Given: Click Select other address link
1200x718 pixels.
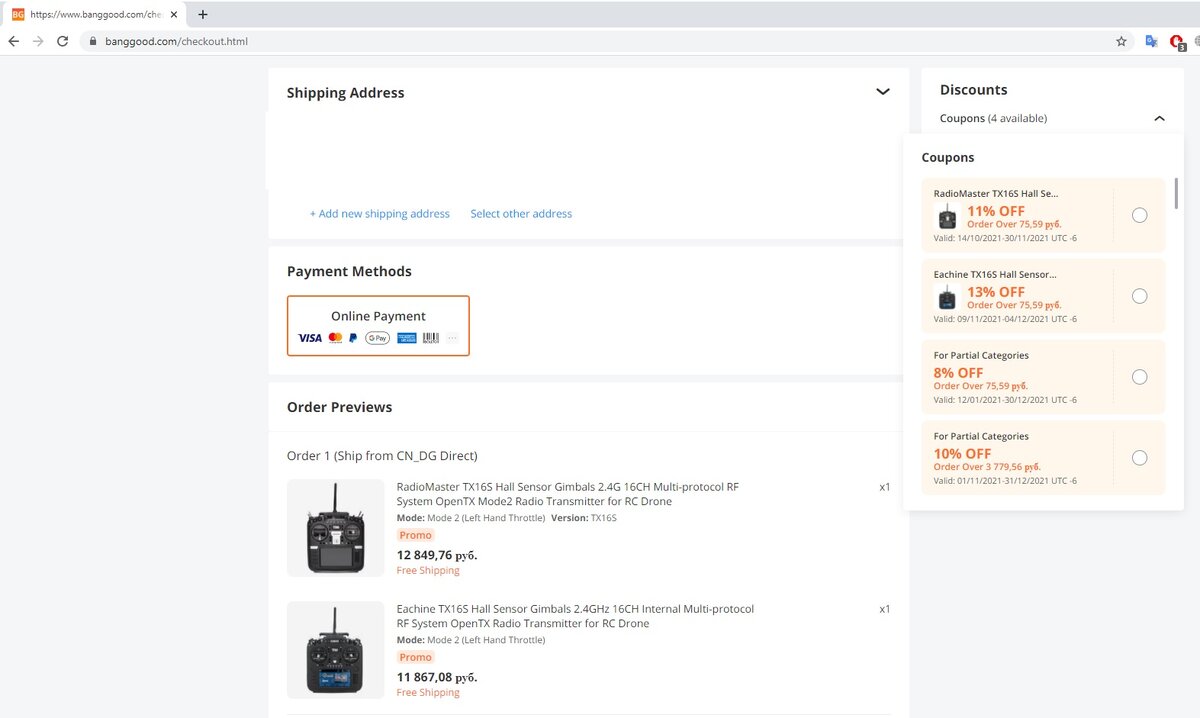Looking at the screenshot, I should pos(521,214).
